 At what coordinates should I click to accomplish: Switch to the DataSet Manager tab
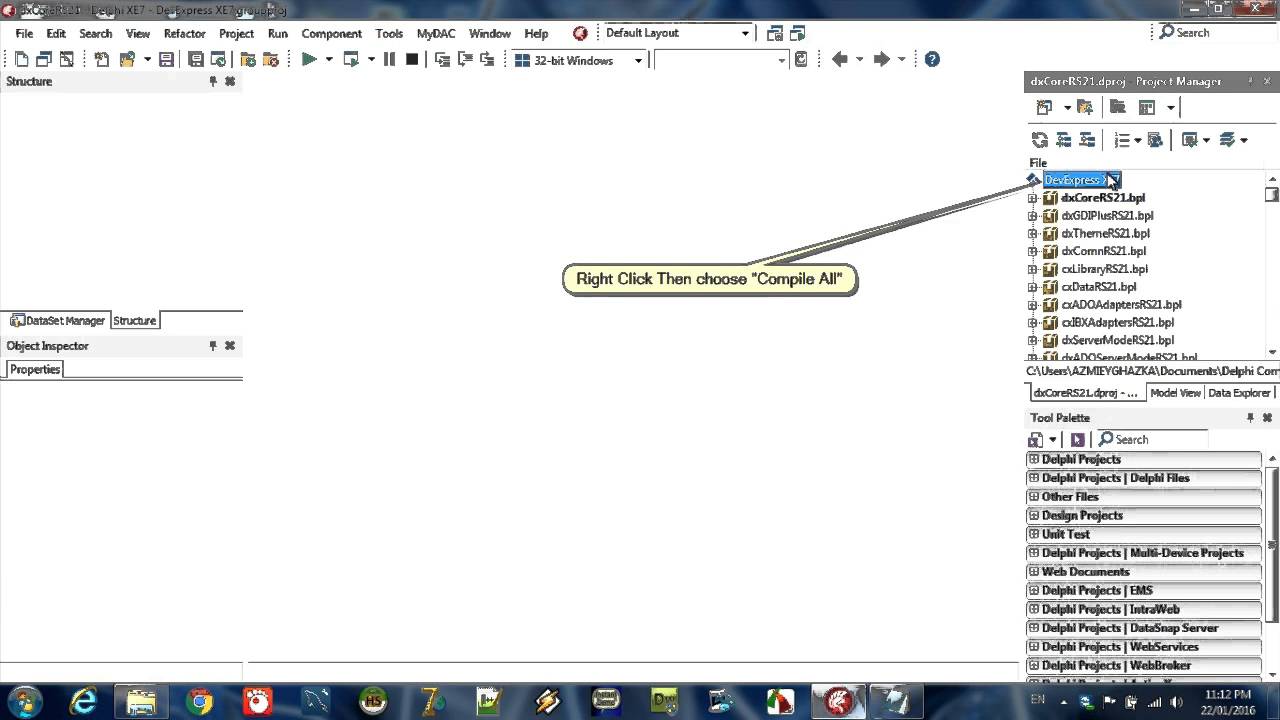pyautogui.click(x=57, y=320)
